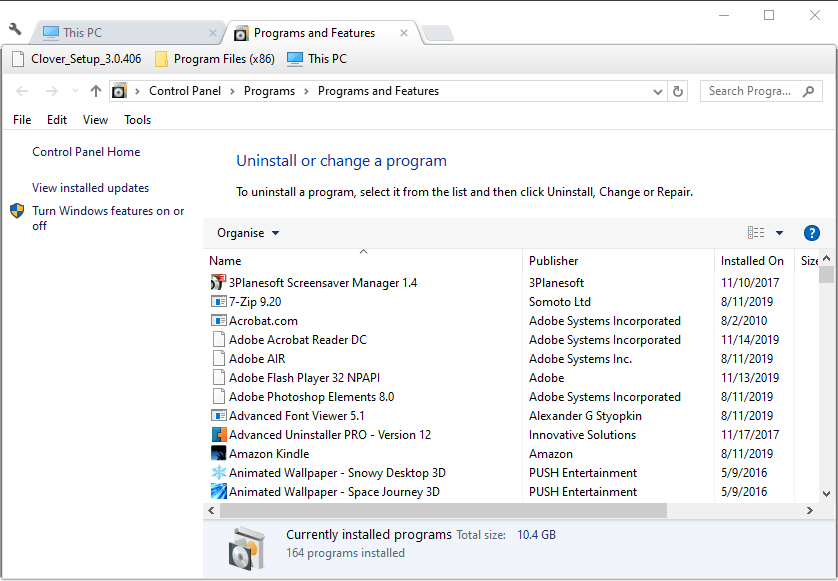This screenshot has width=838, height=581.
Task: Sort the list by Publisher column
Action: (618, 261)
